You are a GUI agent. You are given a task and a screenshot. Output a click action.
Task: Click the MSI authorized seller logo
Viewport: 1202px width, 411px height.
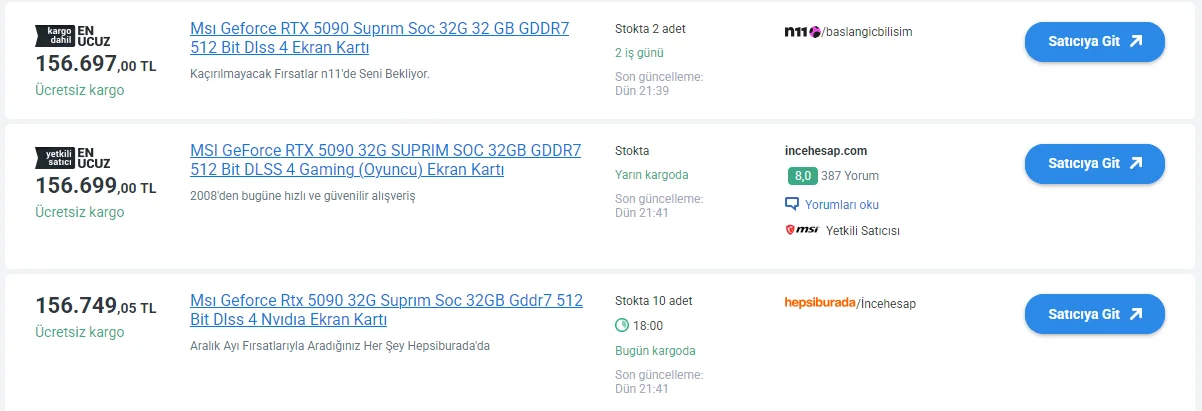tap(803, 230)
